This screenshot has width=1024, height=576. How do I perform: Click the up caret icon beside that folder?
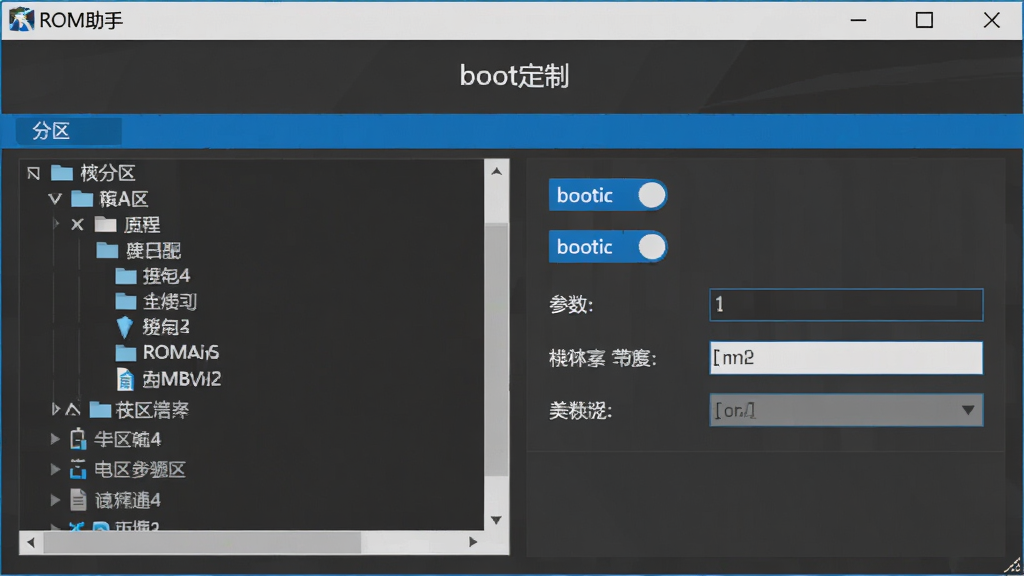tap(73, 409)
